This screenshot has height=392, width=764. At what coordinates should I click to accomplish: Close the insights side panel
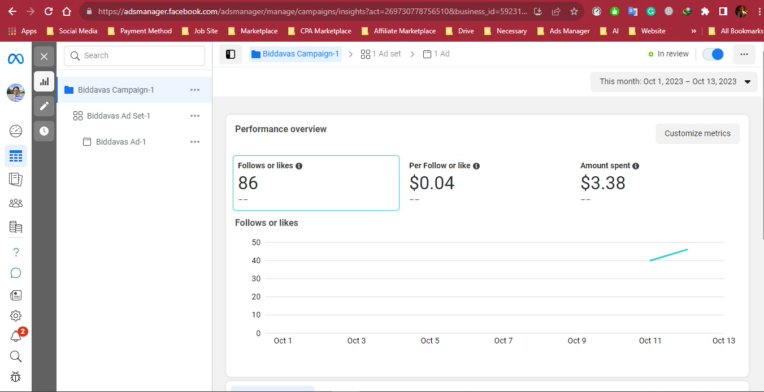tap(44, 56)
